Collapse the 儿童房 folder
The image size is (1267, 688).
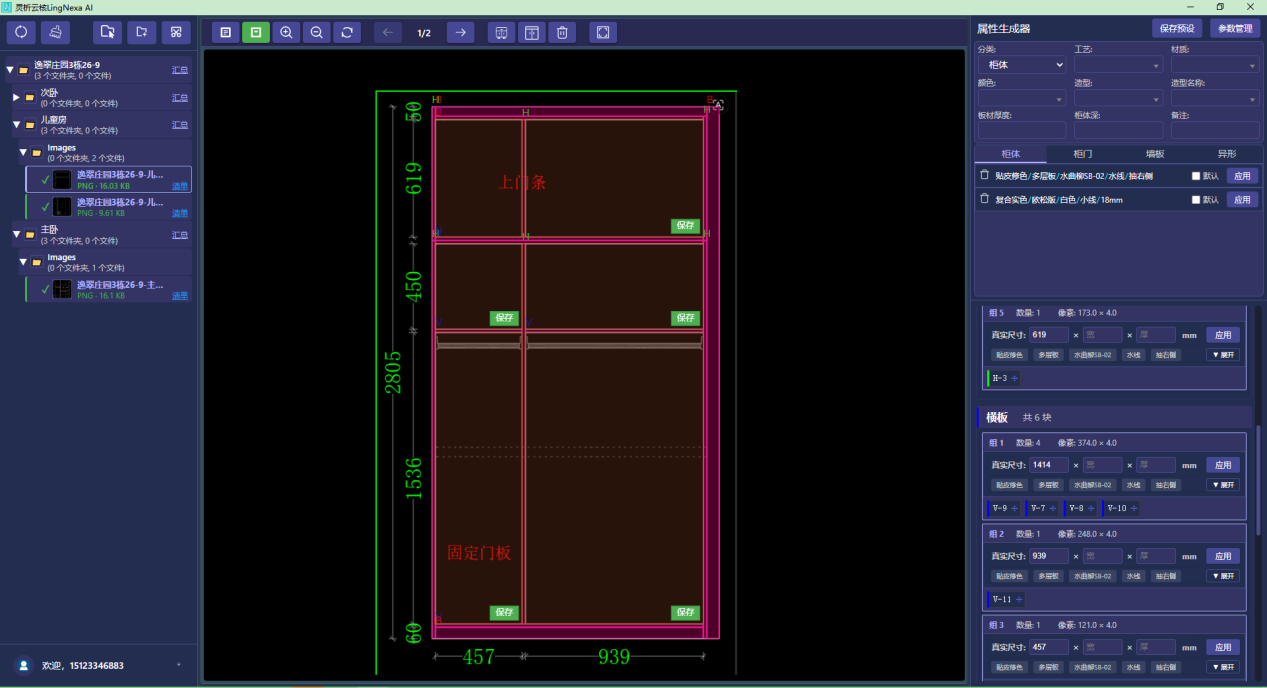tap(16, 124)
